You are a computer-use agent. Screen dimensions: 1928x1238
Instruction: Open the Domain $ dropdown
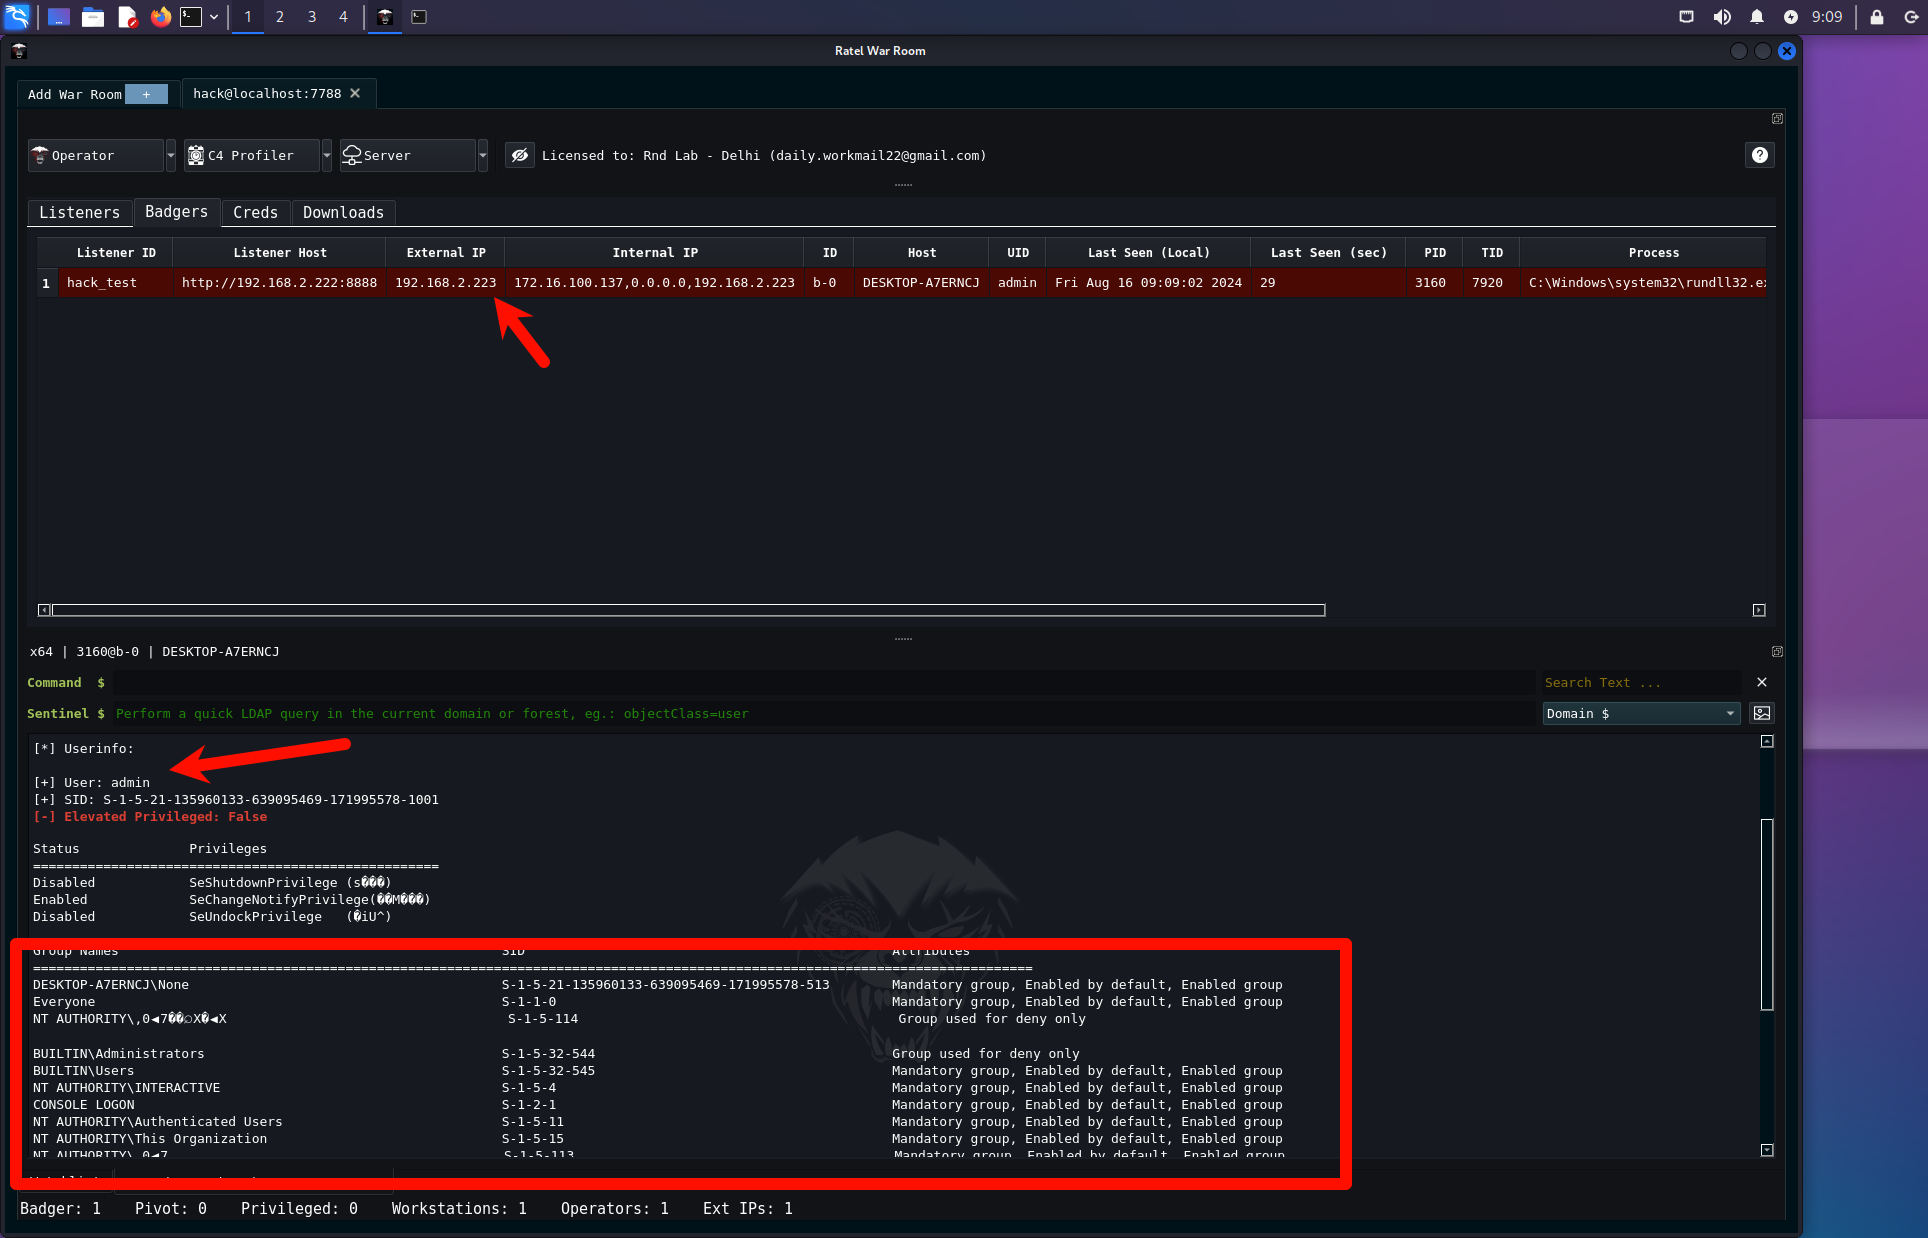[1640, 714]
